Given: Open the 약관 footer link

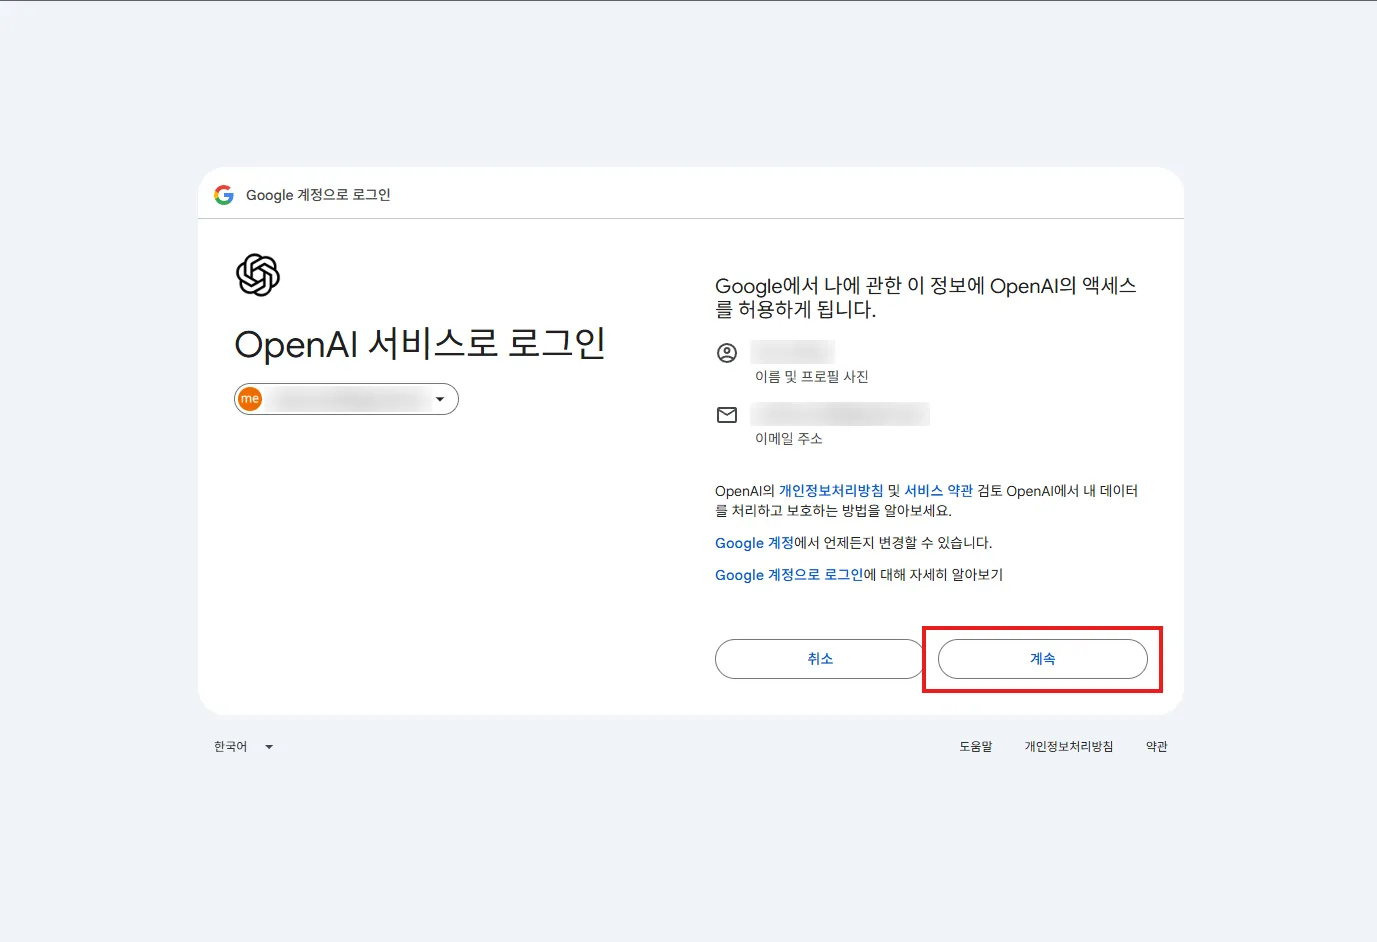Looking at the screenshot, I should click(1157, 747).
